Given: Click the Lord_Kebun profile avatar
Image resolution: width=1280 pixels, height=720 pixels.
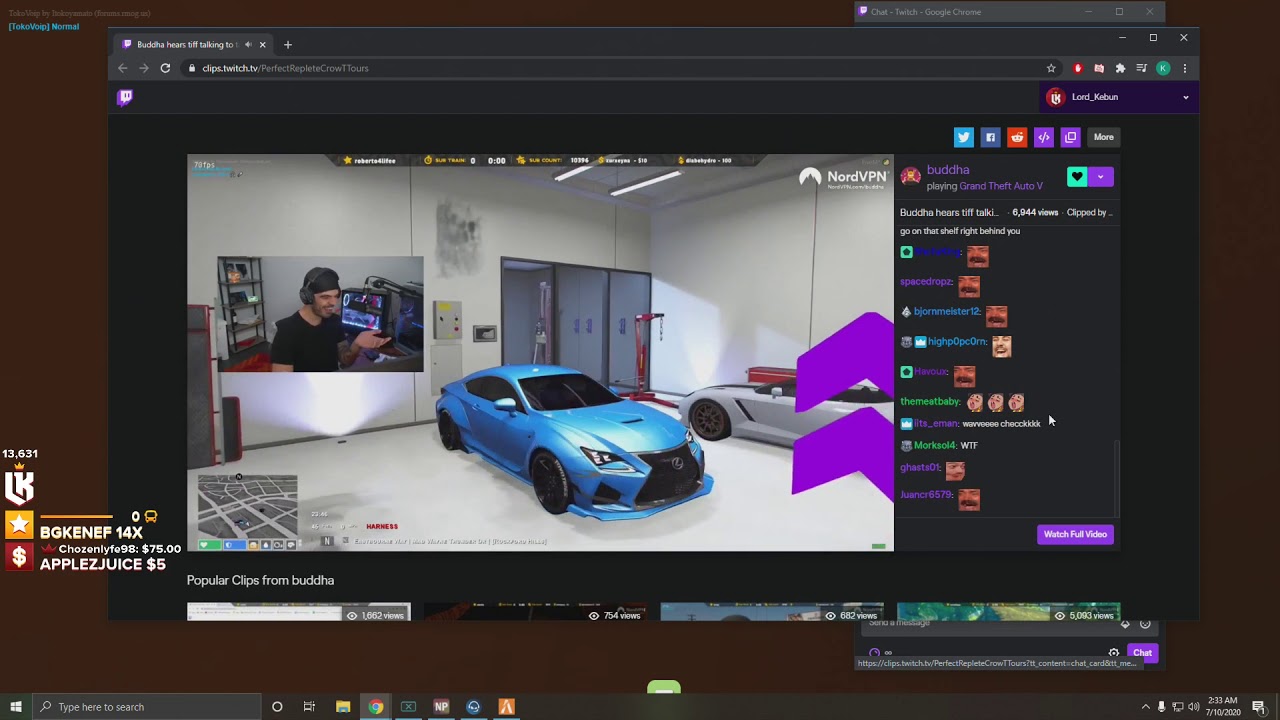Looking at the screenshot, I should click(1055, 97).
